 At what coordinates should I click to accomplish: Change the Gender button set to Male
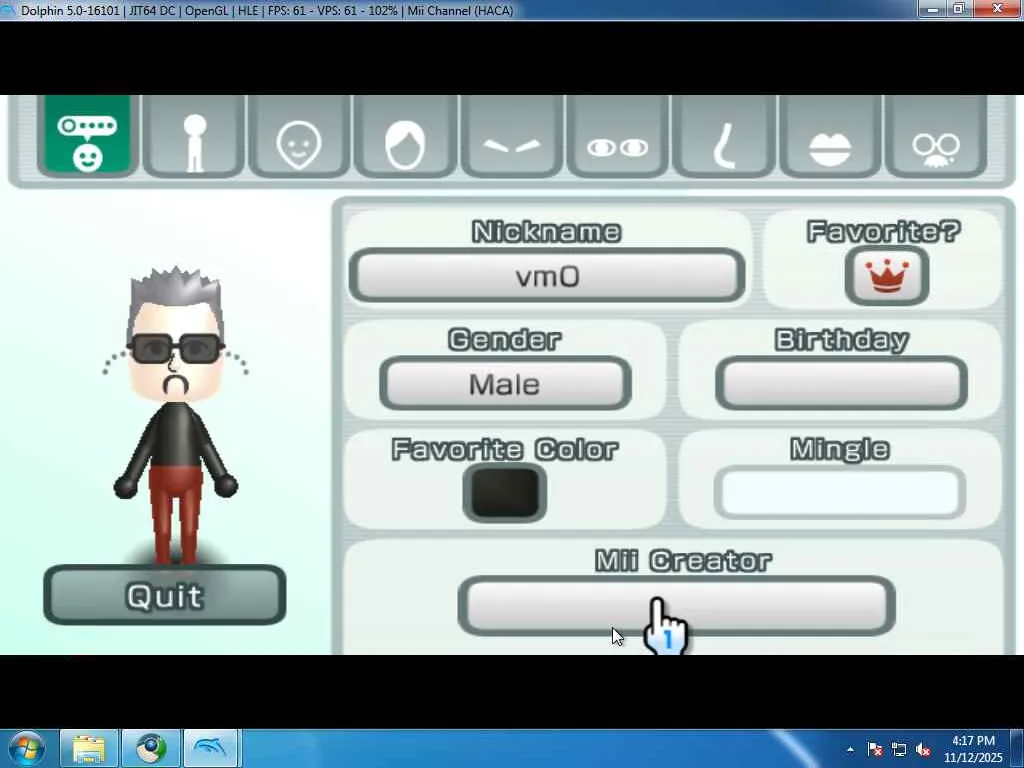pos(505,383)
